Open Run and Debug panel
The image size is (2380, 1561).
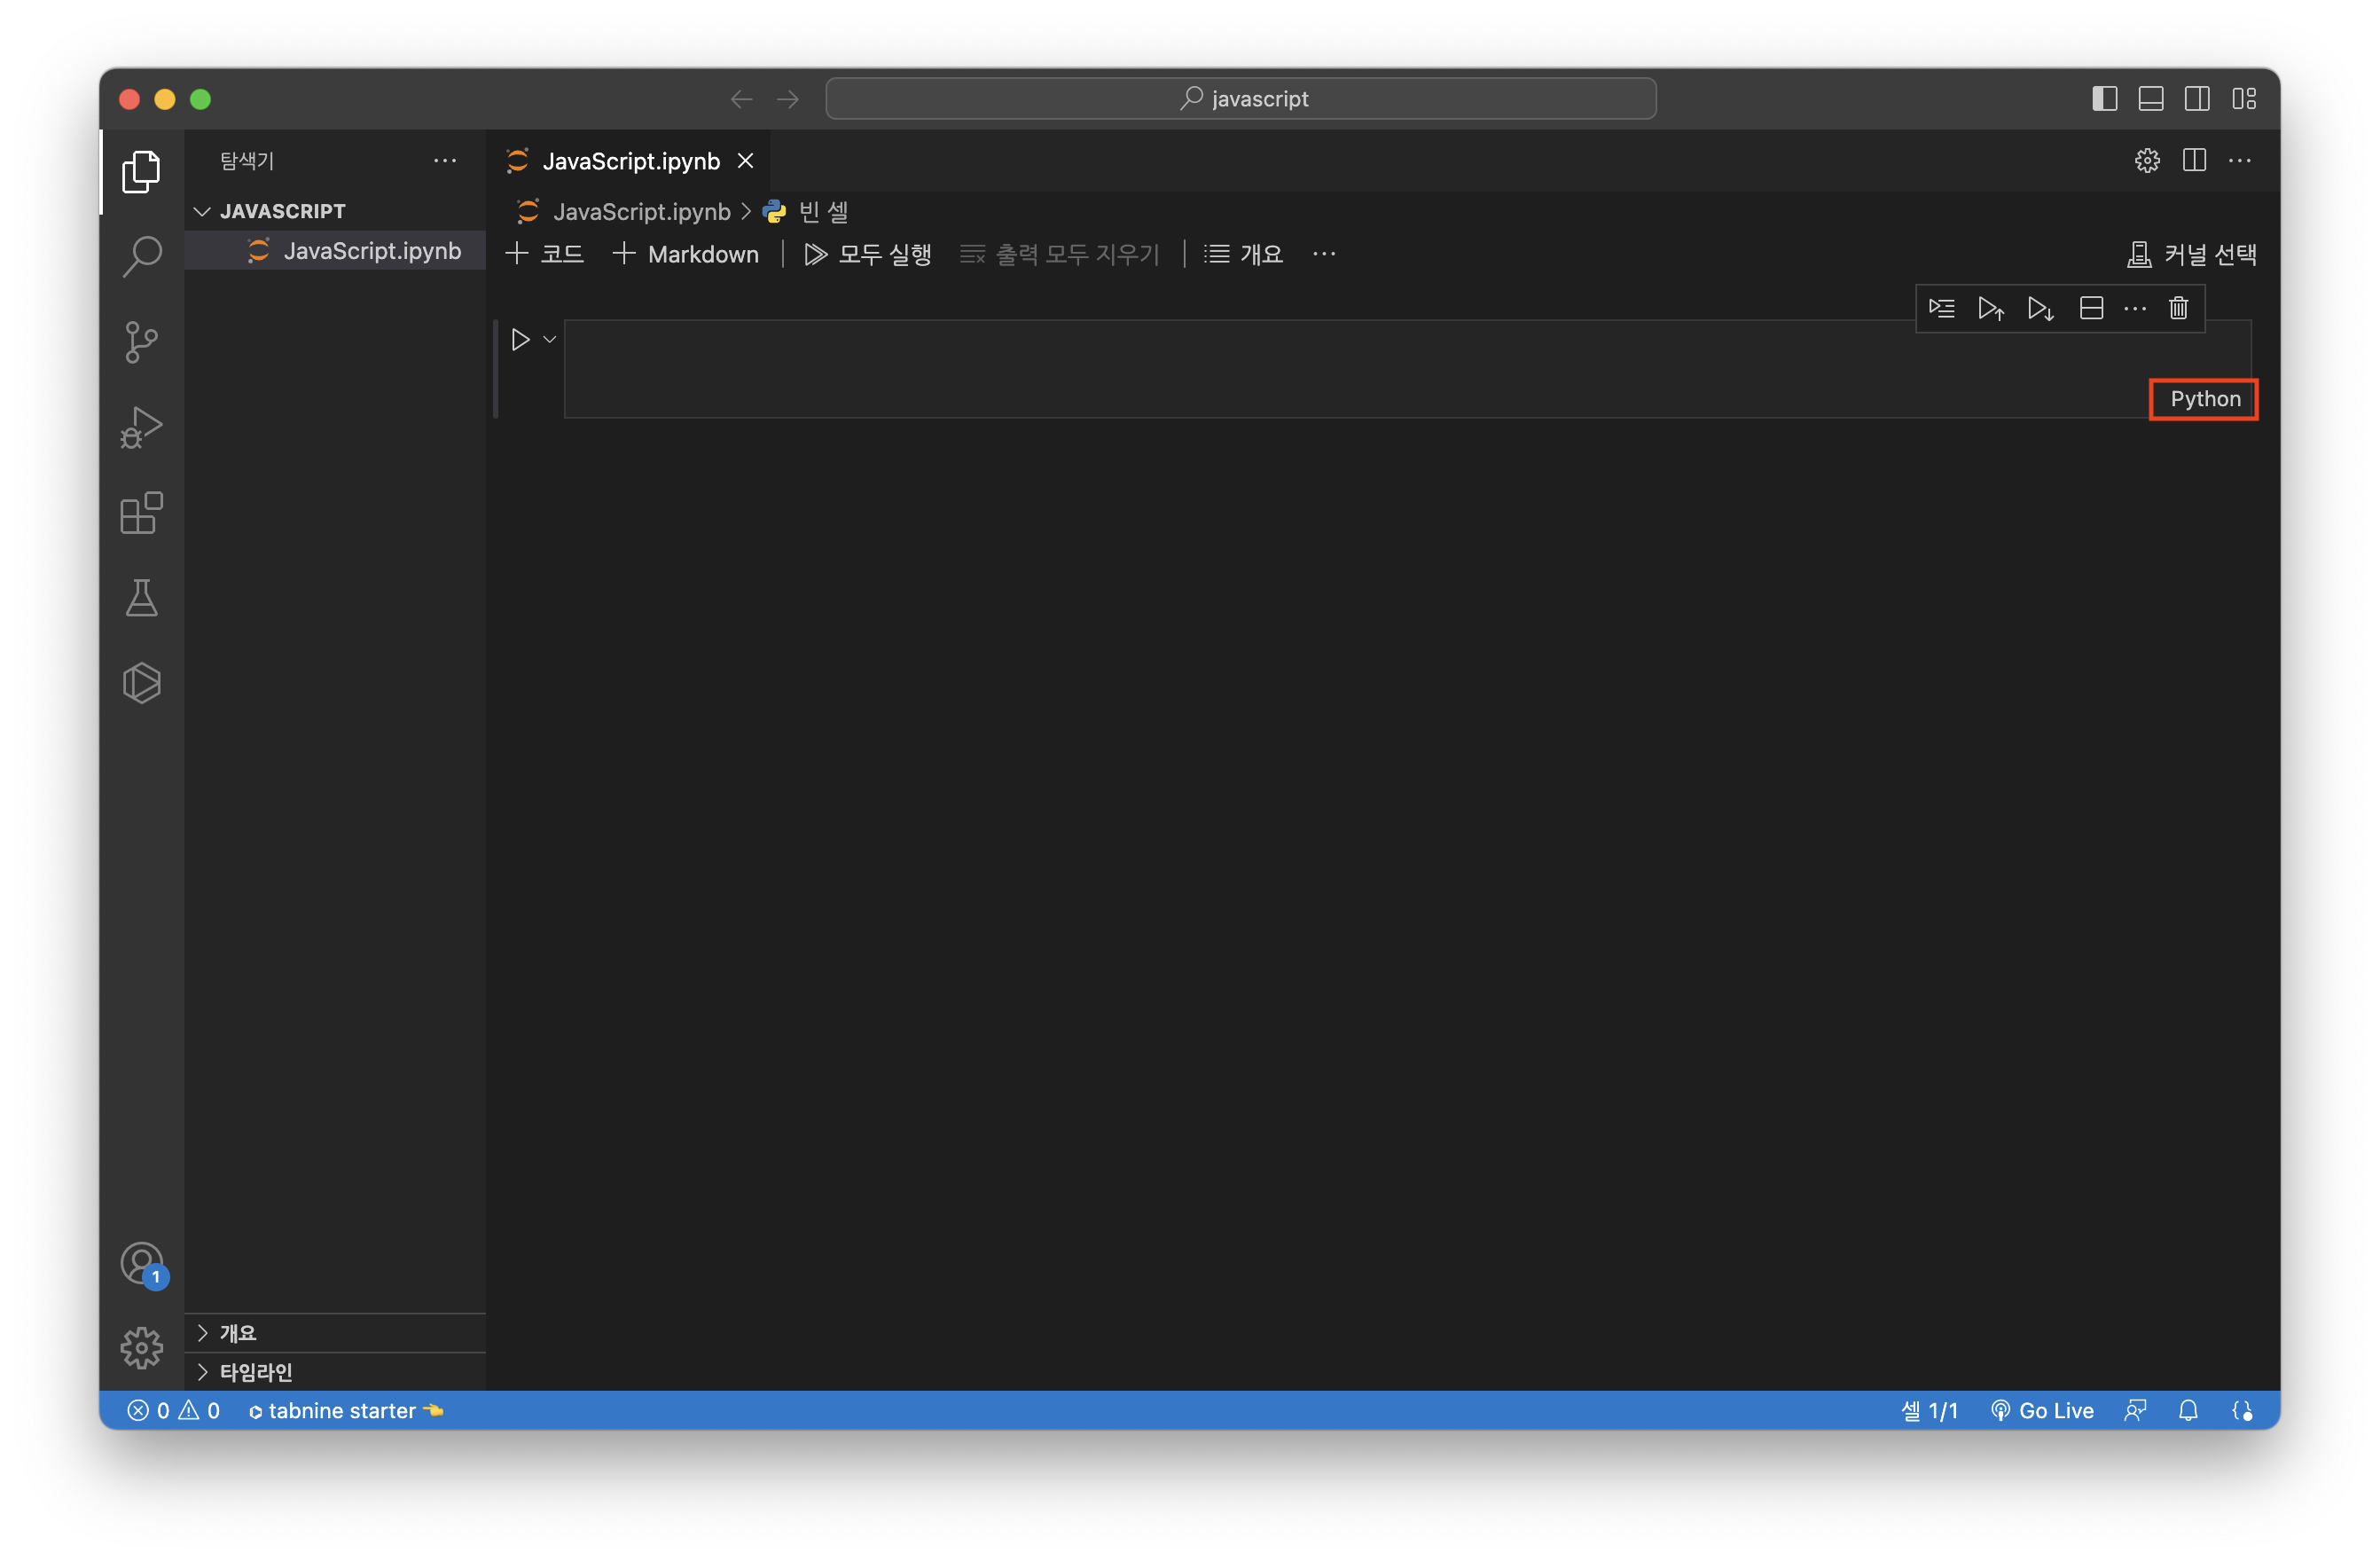[x=141, y=427]
